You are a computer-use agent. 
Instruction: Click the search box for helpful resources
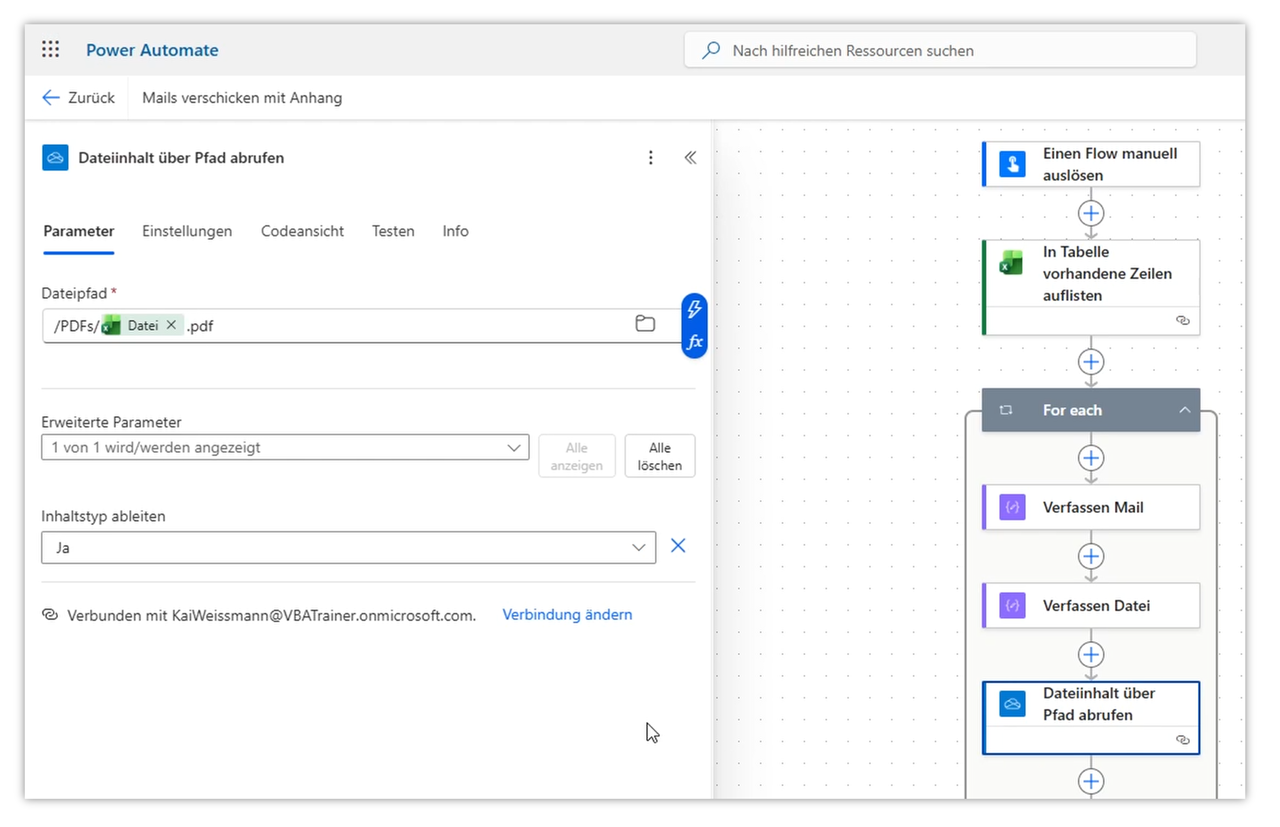tap(940, 50)
